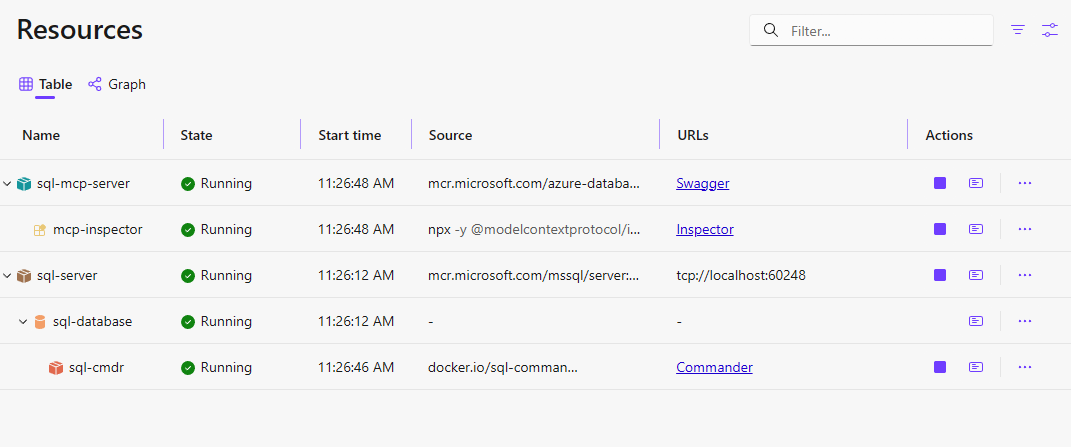1071x447 pixels.
Task: Open more actions for sql-mcp-server
Action: pyautogui.click(x=1024, y=183)
